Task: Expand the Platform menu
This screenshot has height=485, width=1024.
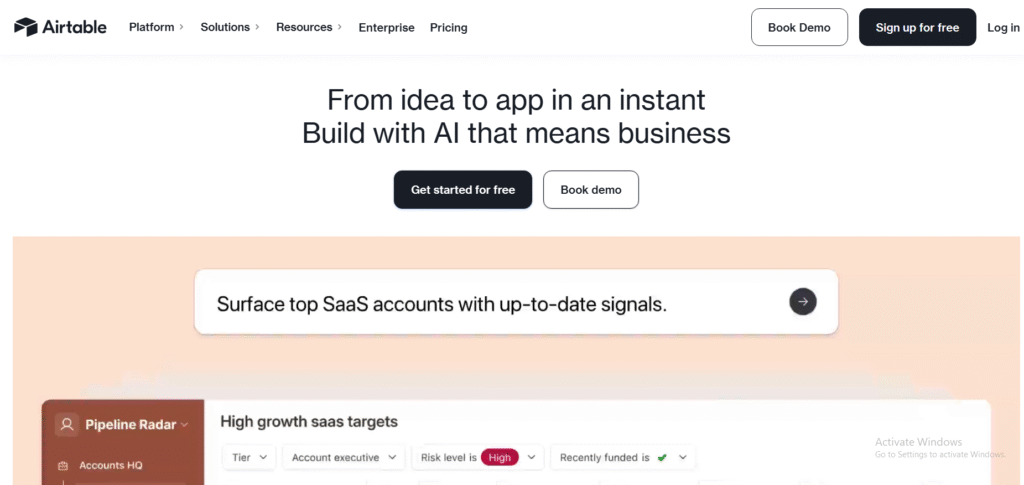Action: point(156,27)
